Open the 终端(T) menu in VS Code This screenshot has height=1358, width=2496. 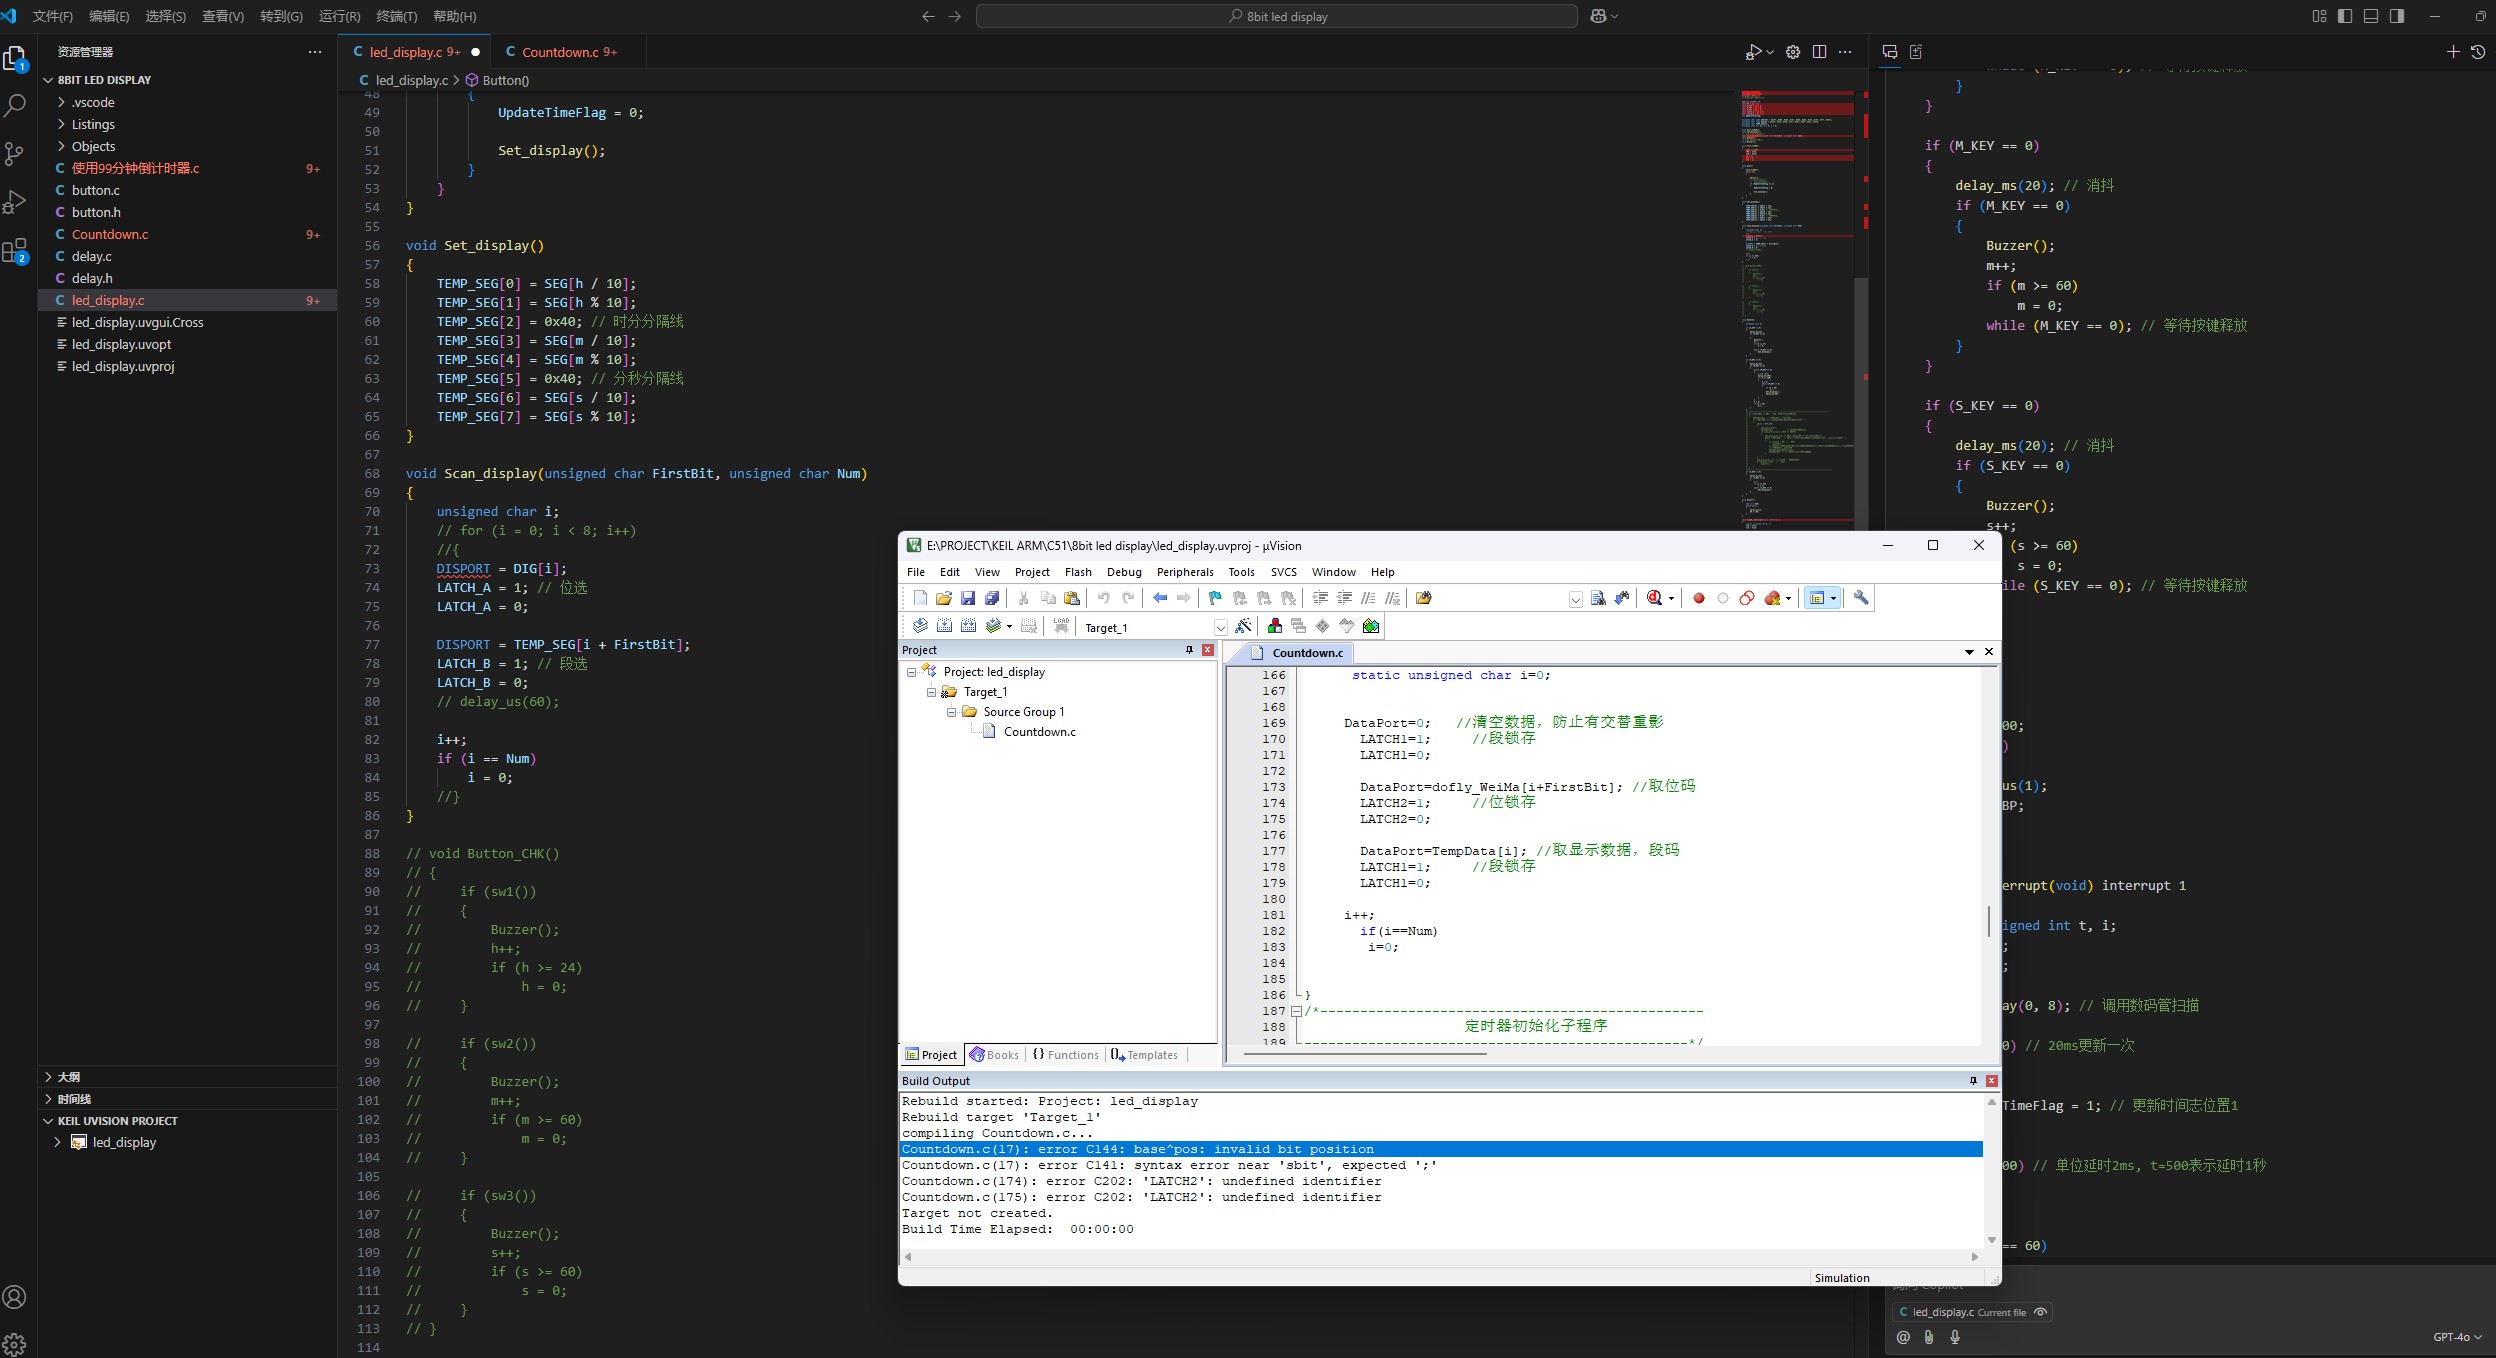point(396,16)
